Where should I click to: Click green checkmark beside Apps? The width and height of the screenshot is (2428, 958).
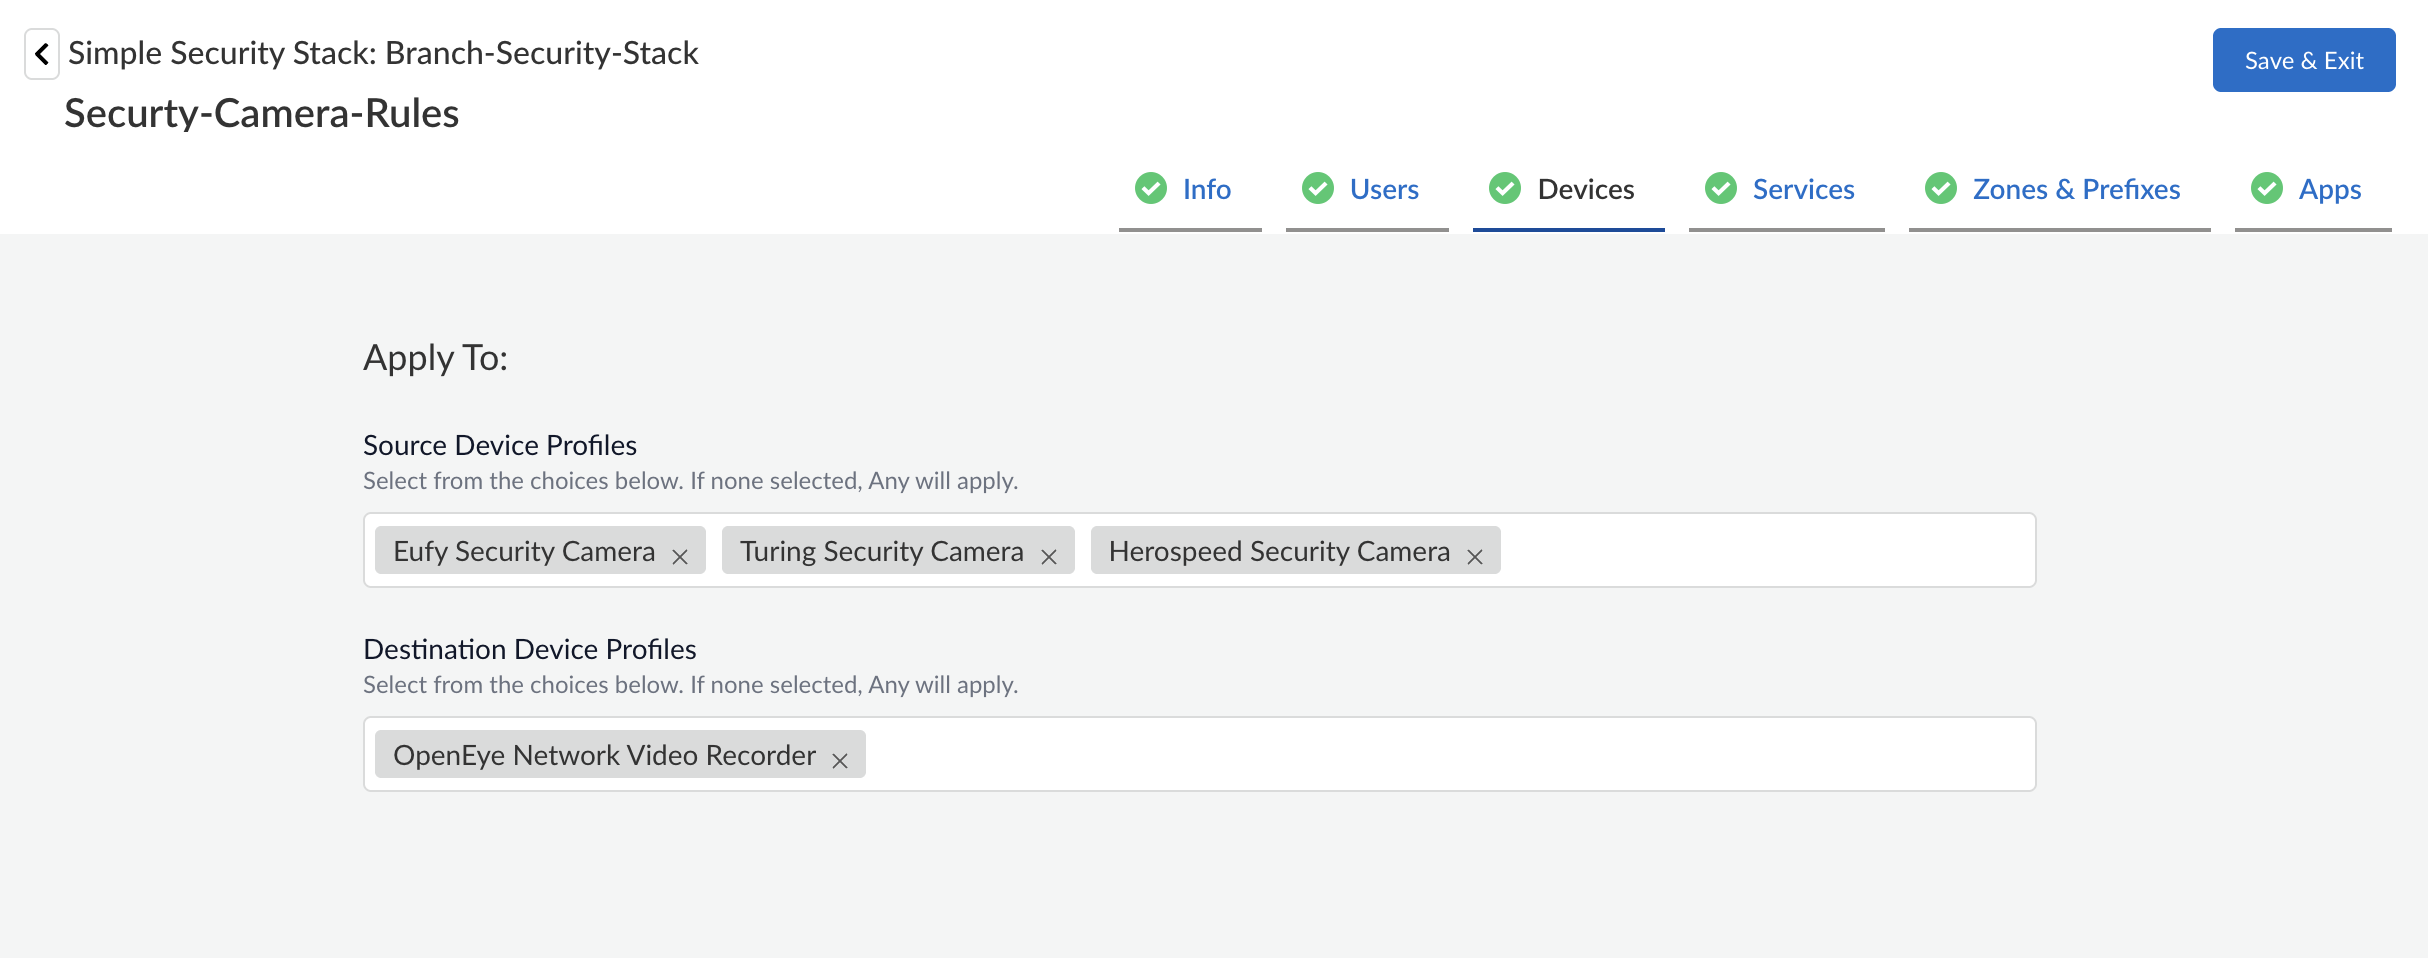2267,188
